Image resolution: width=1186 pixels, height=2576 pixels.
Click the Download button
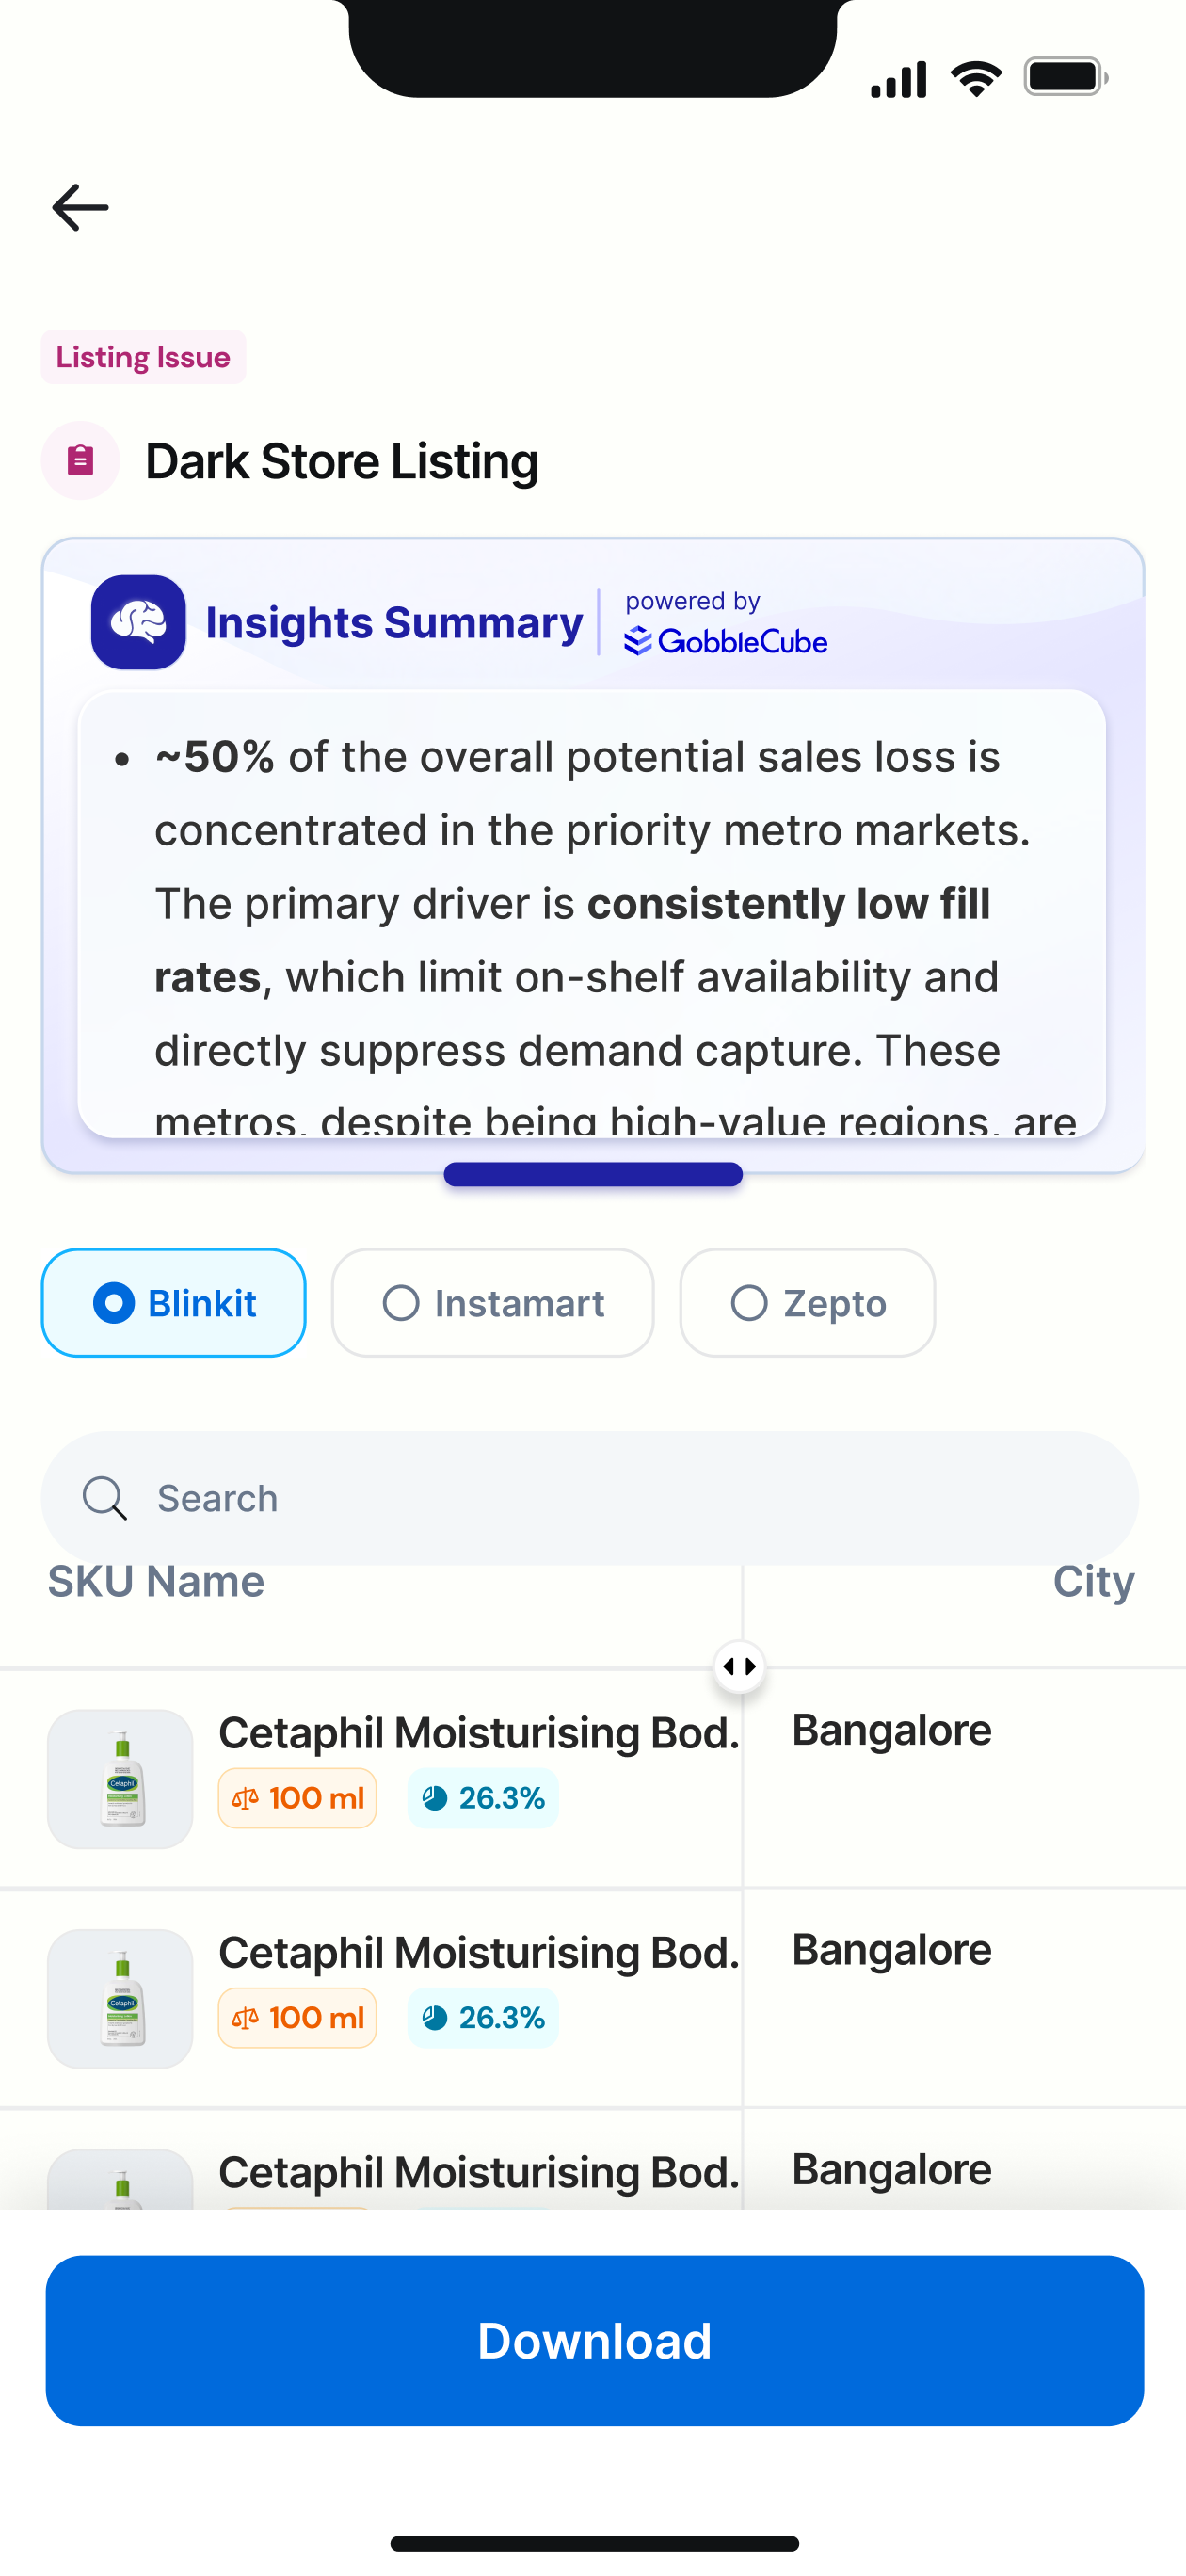(x=595, y=2341)
